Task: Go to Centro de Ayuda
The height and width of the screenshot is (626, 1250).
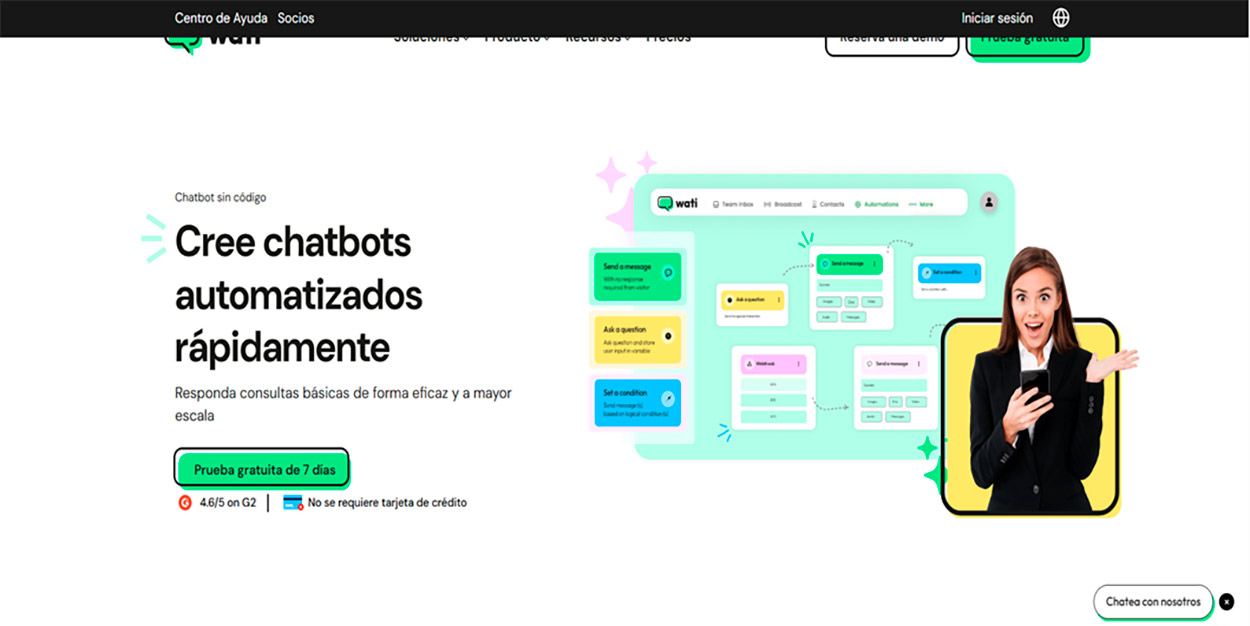Action: tap(221, 18)
